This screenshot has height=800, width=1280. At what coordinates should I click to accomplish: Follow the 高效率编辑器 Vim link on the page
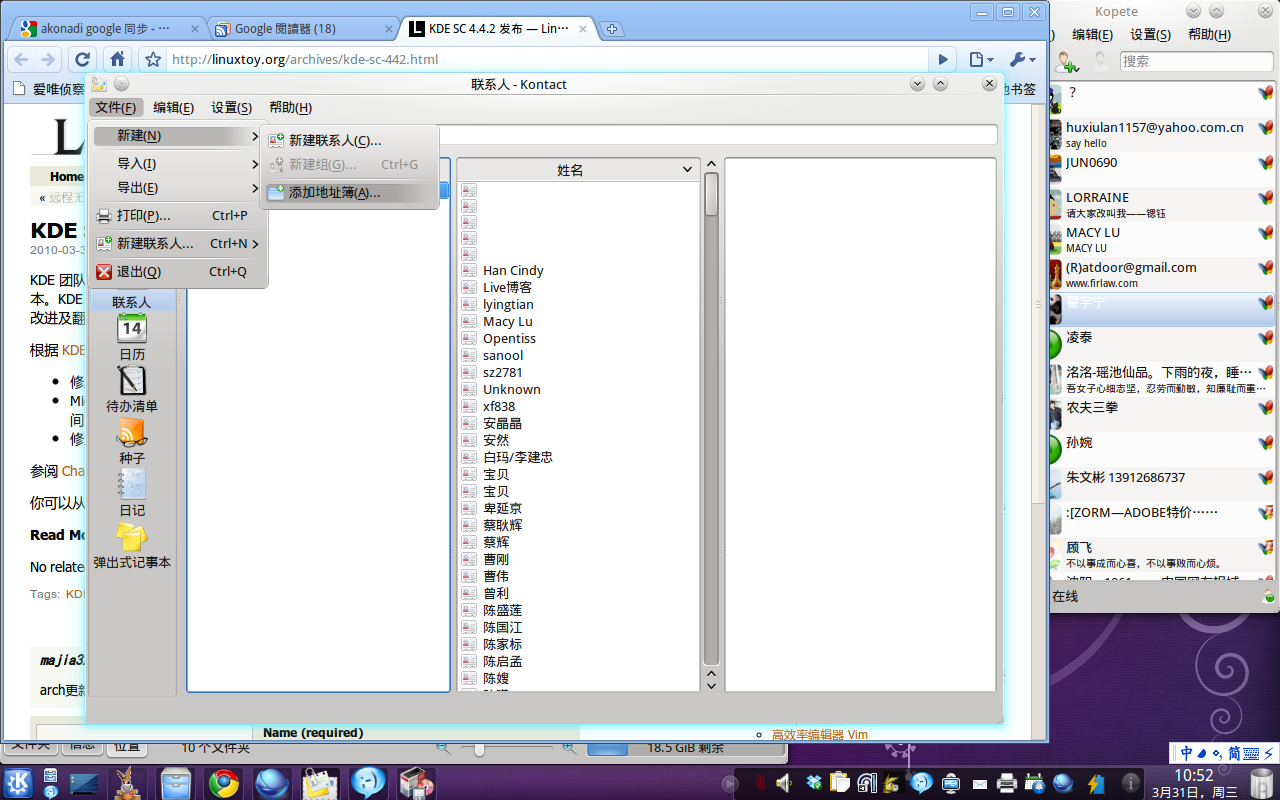[819, 735]
